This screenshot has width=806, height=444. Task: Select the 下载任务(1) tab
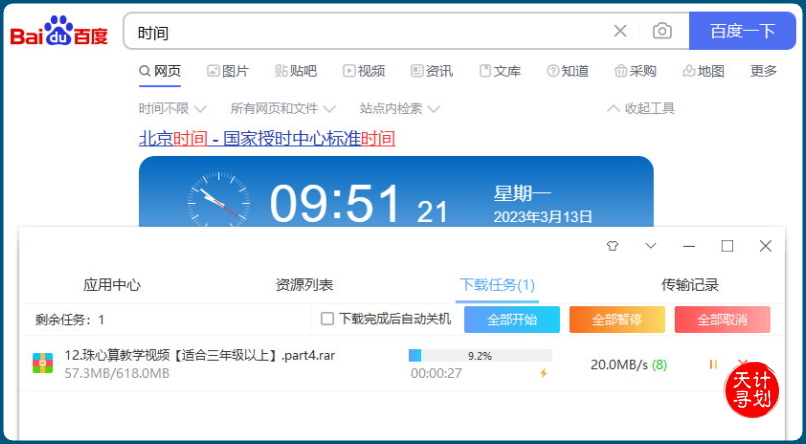pyautogui.click(x=497, y=285)
